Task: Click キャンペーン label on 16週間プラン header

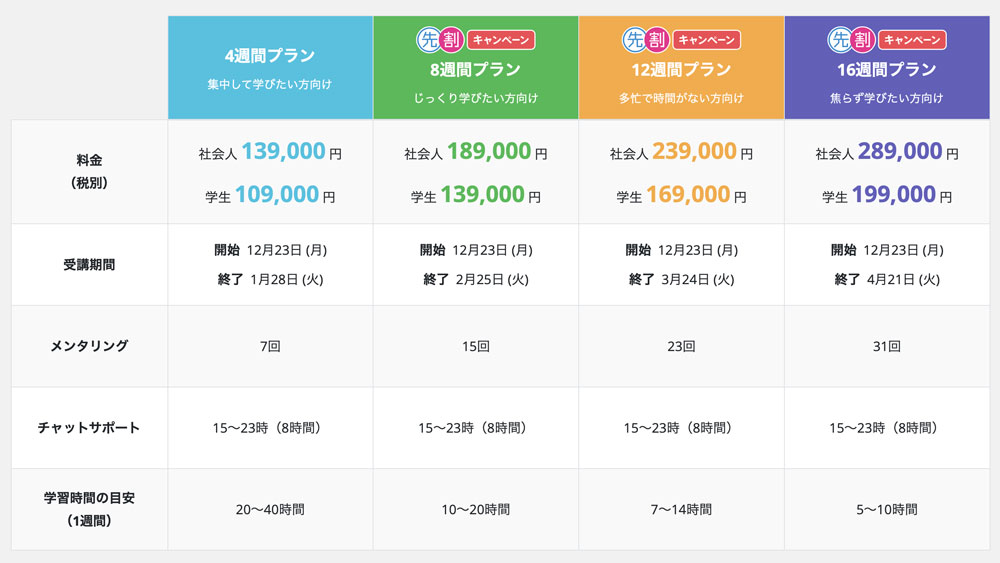Action: (913, 40)
